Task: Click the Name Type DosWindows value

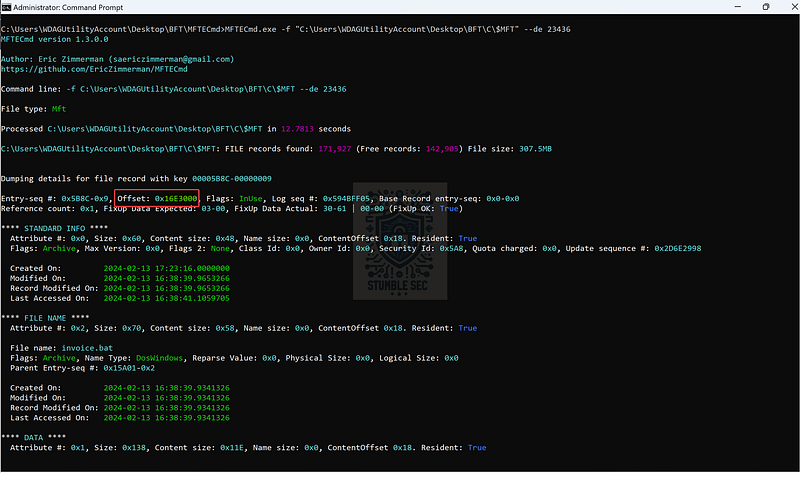Action: 159,358
